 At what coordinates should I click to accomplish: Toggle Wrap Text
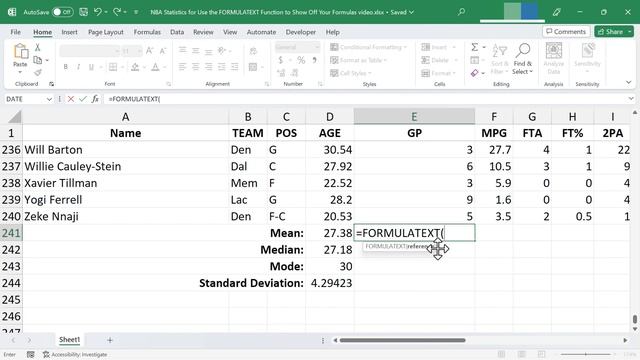point(253,51)
